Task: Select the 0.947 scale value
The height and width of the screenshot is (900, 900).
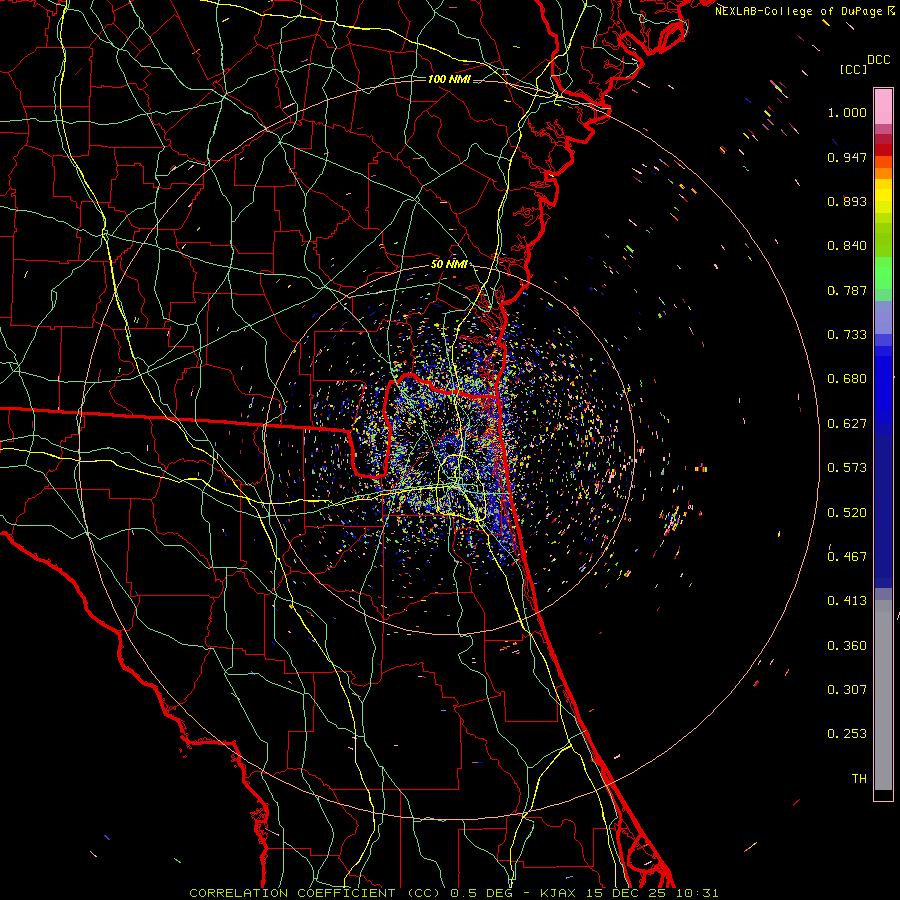Action: tap(847, 157)
